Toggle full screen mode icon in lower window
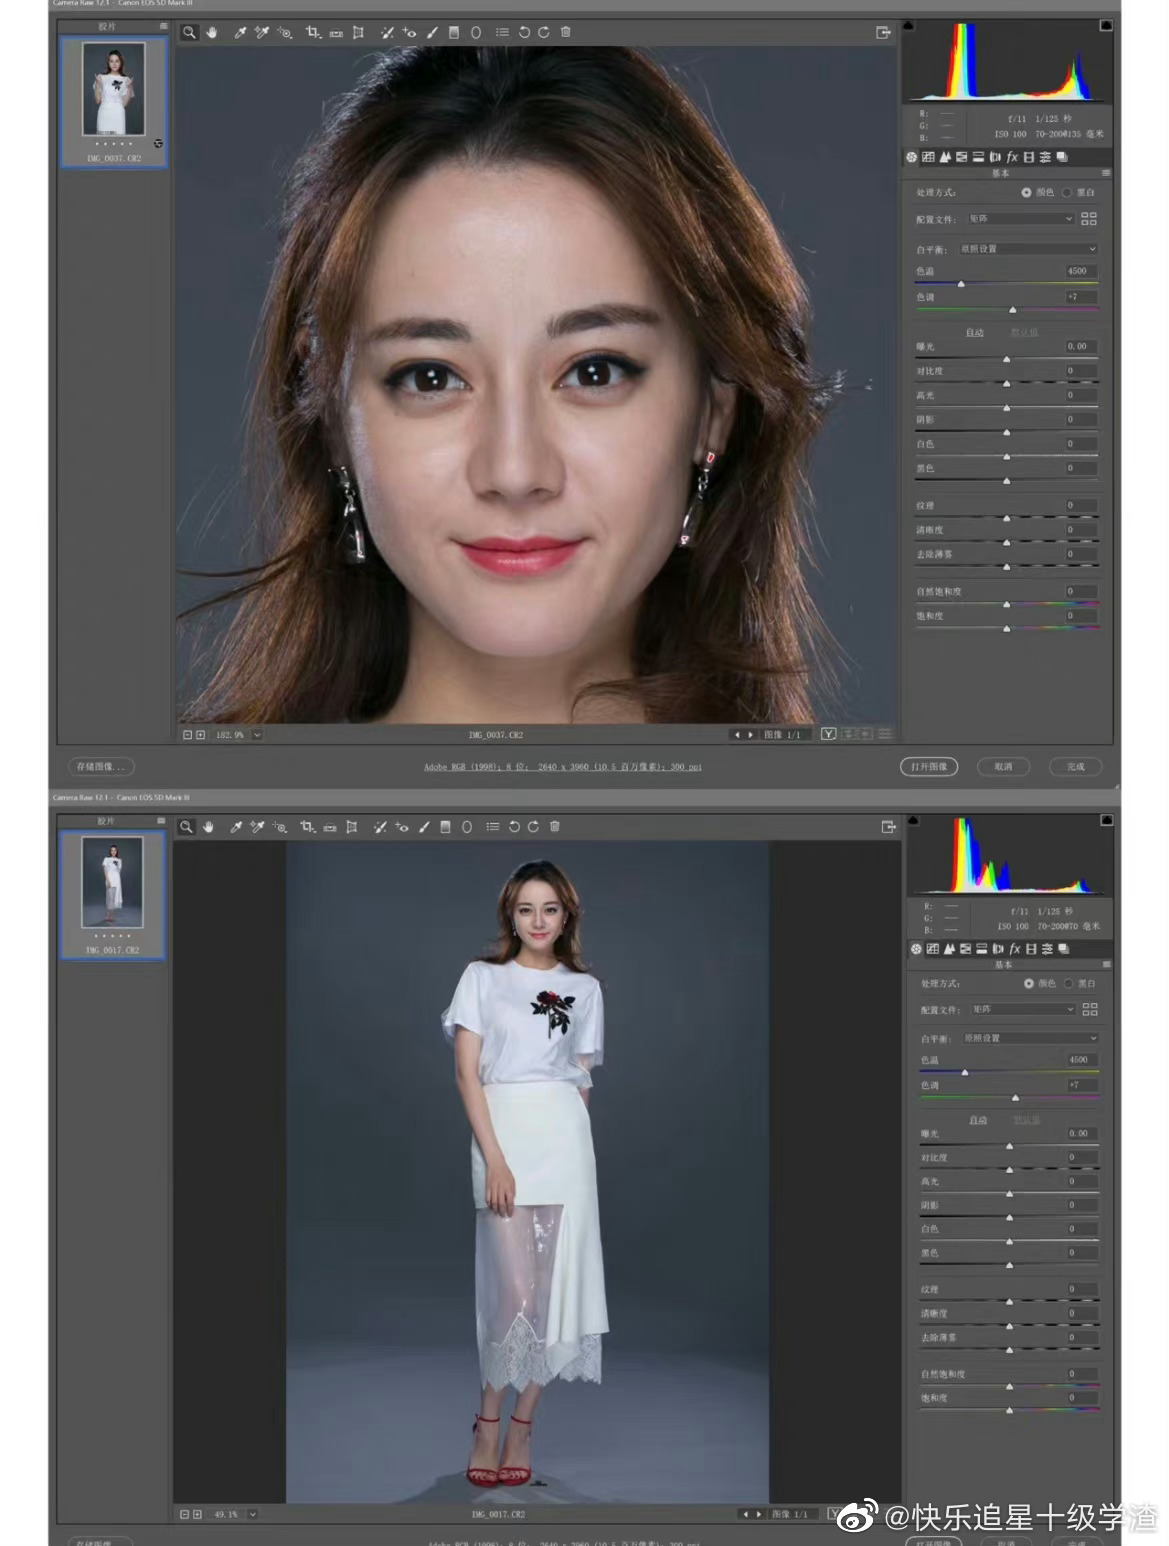This screenshot has height=1546, width=1169. point(888,827)
